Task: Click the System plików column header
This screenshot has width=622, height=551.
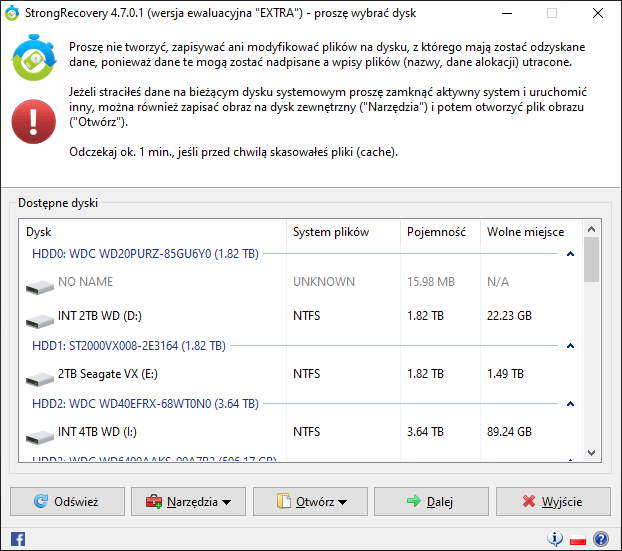Action: [344, 232]
